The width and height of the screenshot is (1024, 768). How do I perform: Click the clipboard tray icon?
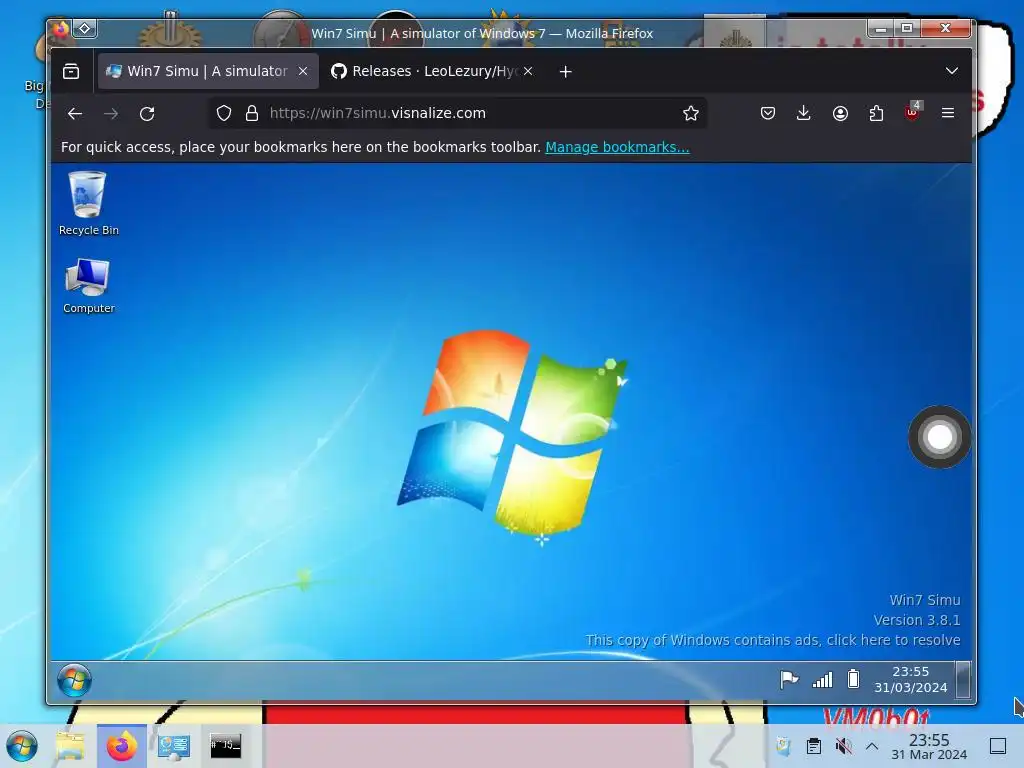pyautogui.click(x=814, y=746)
